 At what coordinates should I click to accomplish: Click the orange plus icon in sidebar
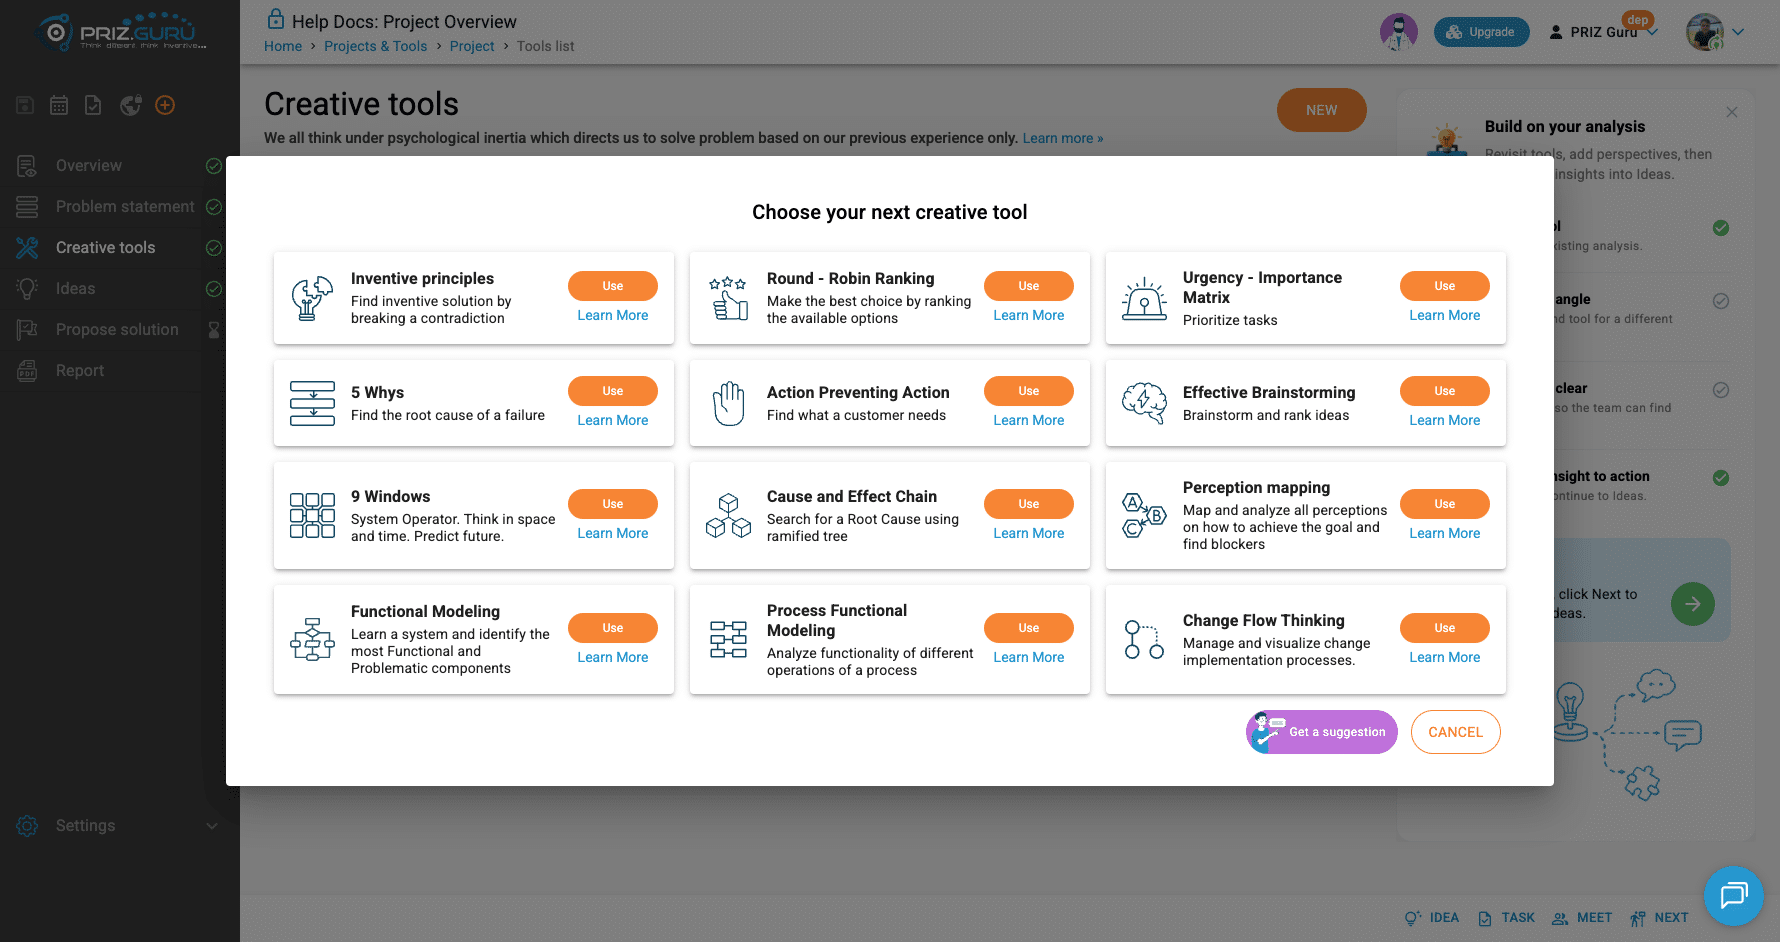point(165,105)
